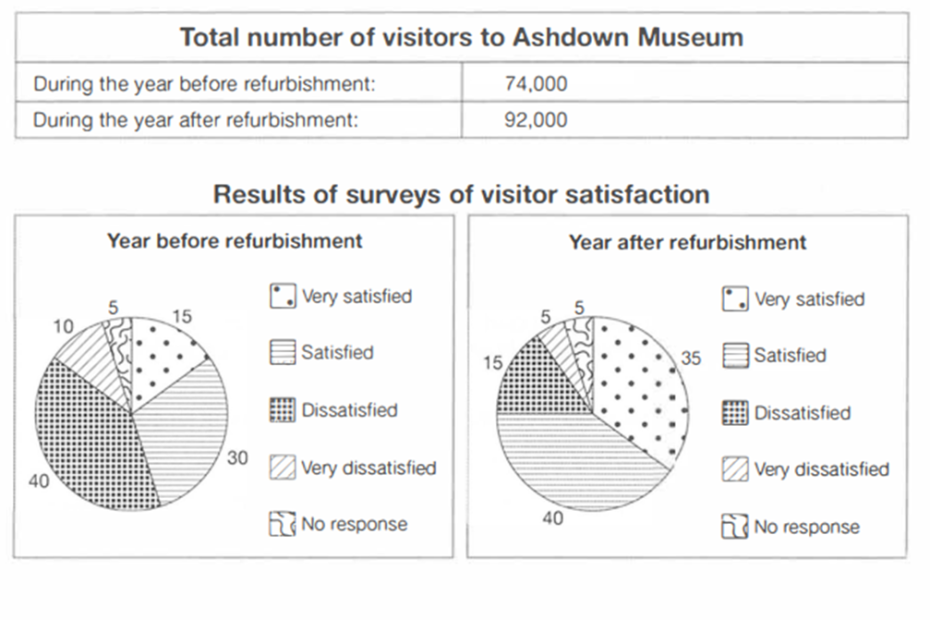Click the "Total number of visitors to Ashdown Museum" header
The image size is (930, 620).
461,39
